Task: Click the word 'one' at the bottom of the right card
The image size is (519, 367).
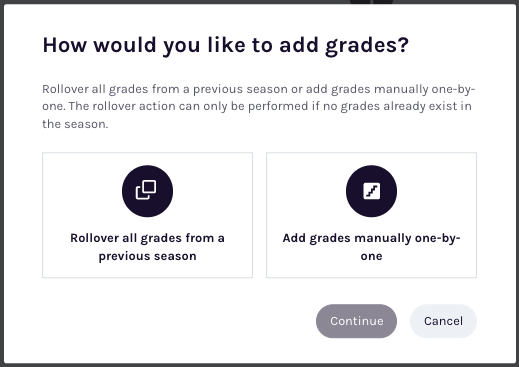Action: pyautogui.click(x=371, y=256)
